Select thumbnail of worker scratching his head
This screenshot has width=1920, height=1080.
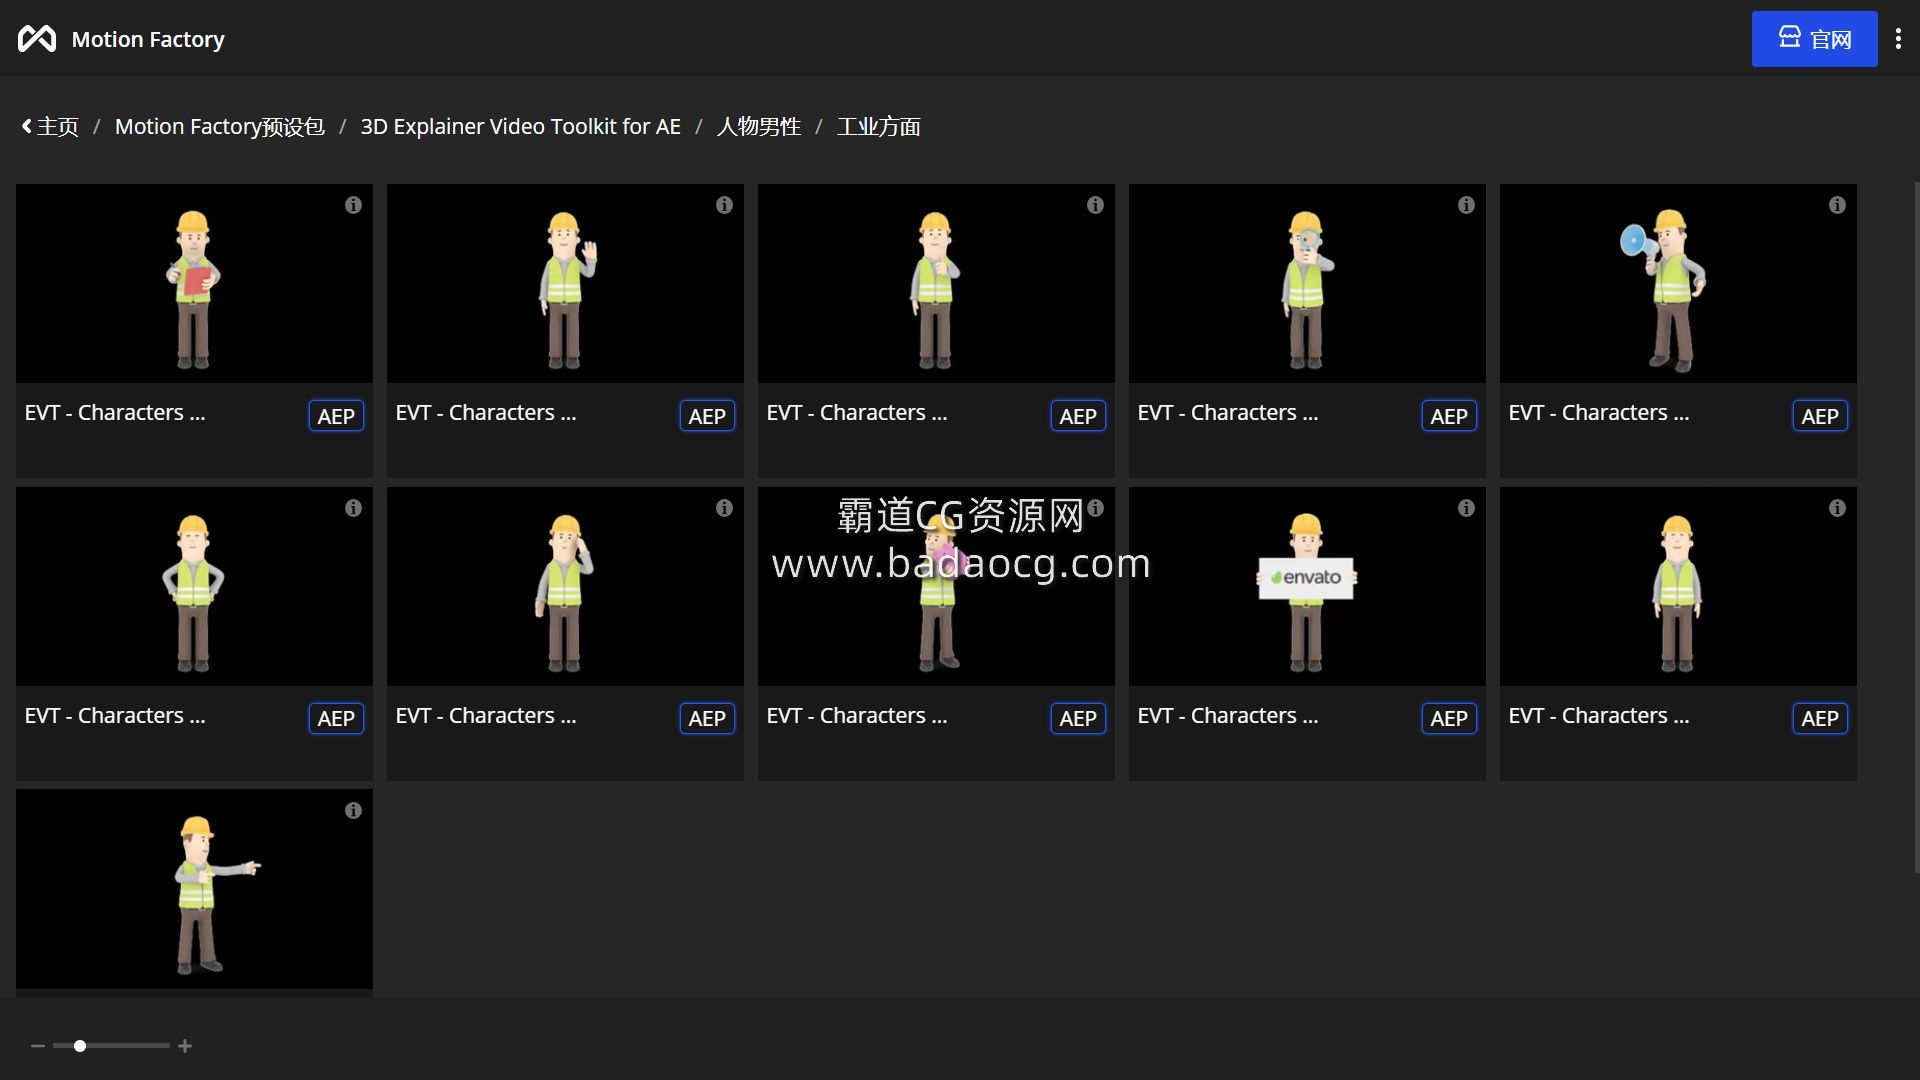tap(565, 586)
